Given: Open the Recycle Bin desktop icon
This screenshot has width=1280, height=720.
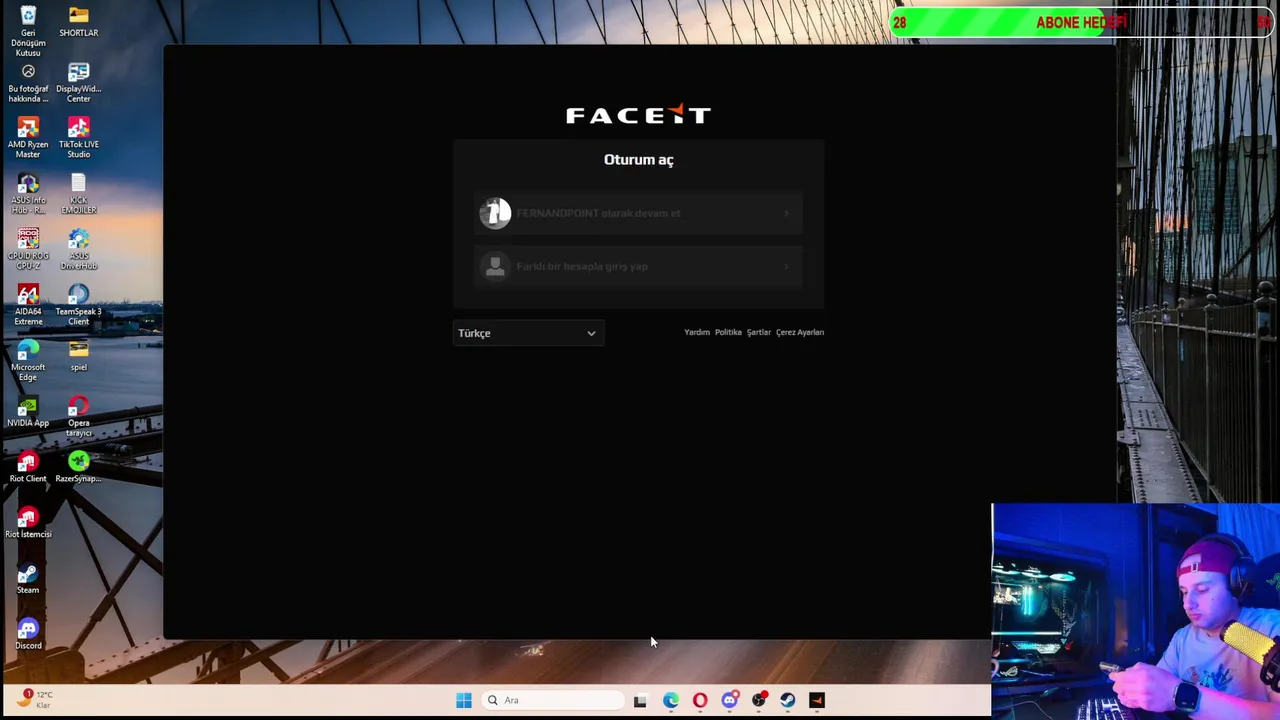Looking at the screenshot, I should tap(28, 31).
